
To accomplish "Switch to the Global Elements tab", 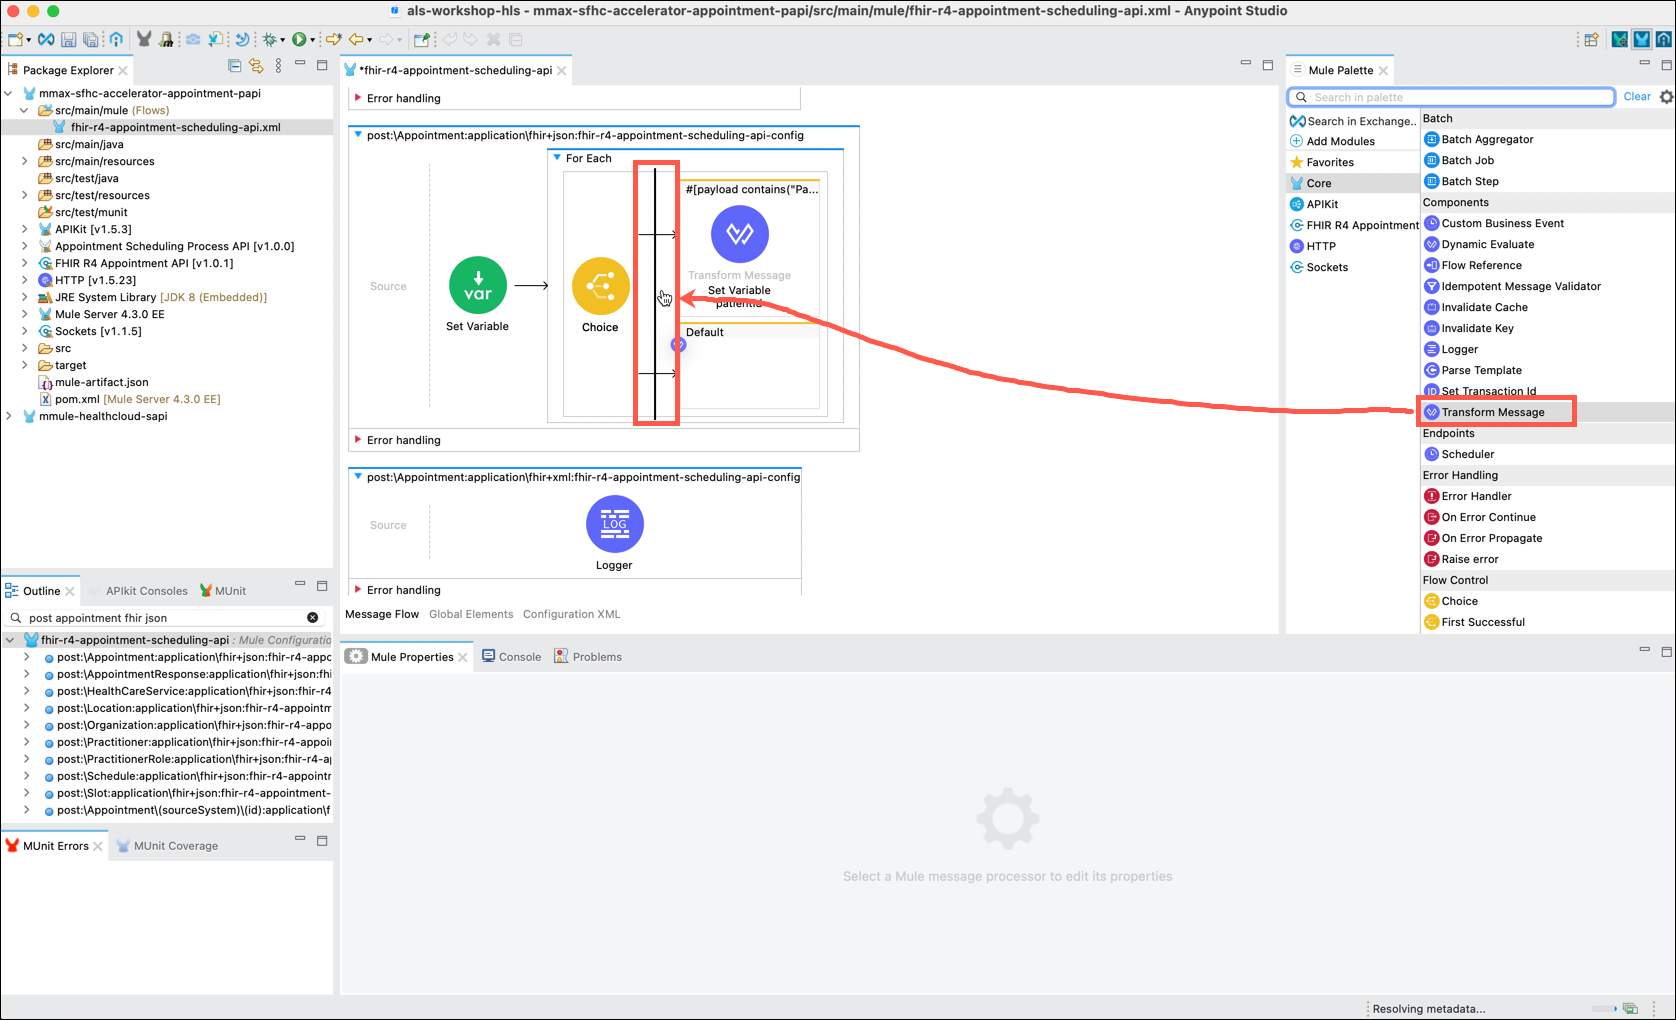I will tap(471, 614).
